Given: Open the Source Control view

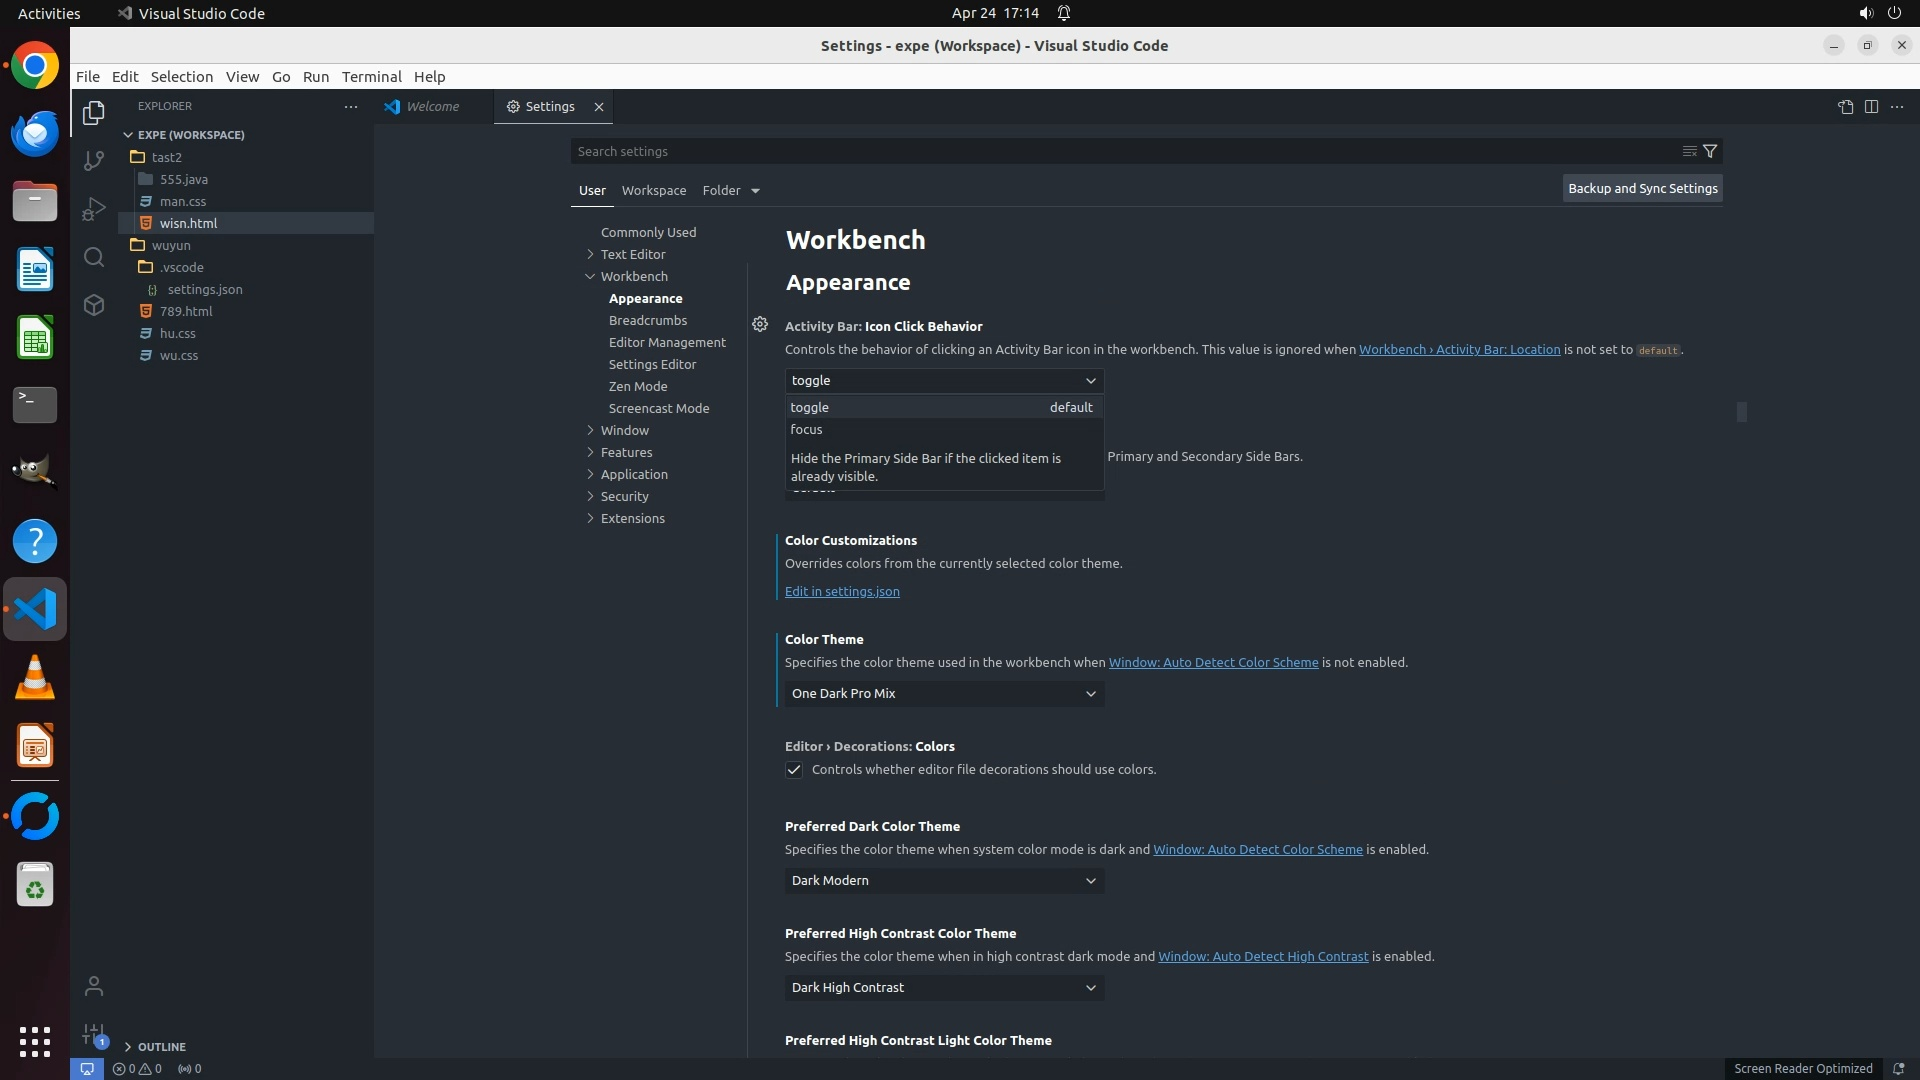Looking at the screenshot, I should pyautogui.click(x=94, y=161).
